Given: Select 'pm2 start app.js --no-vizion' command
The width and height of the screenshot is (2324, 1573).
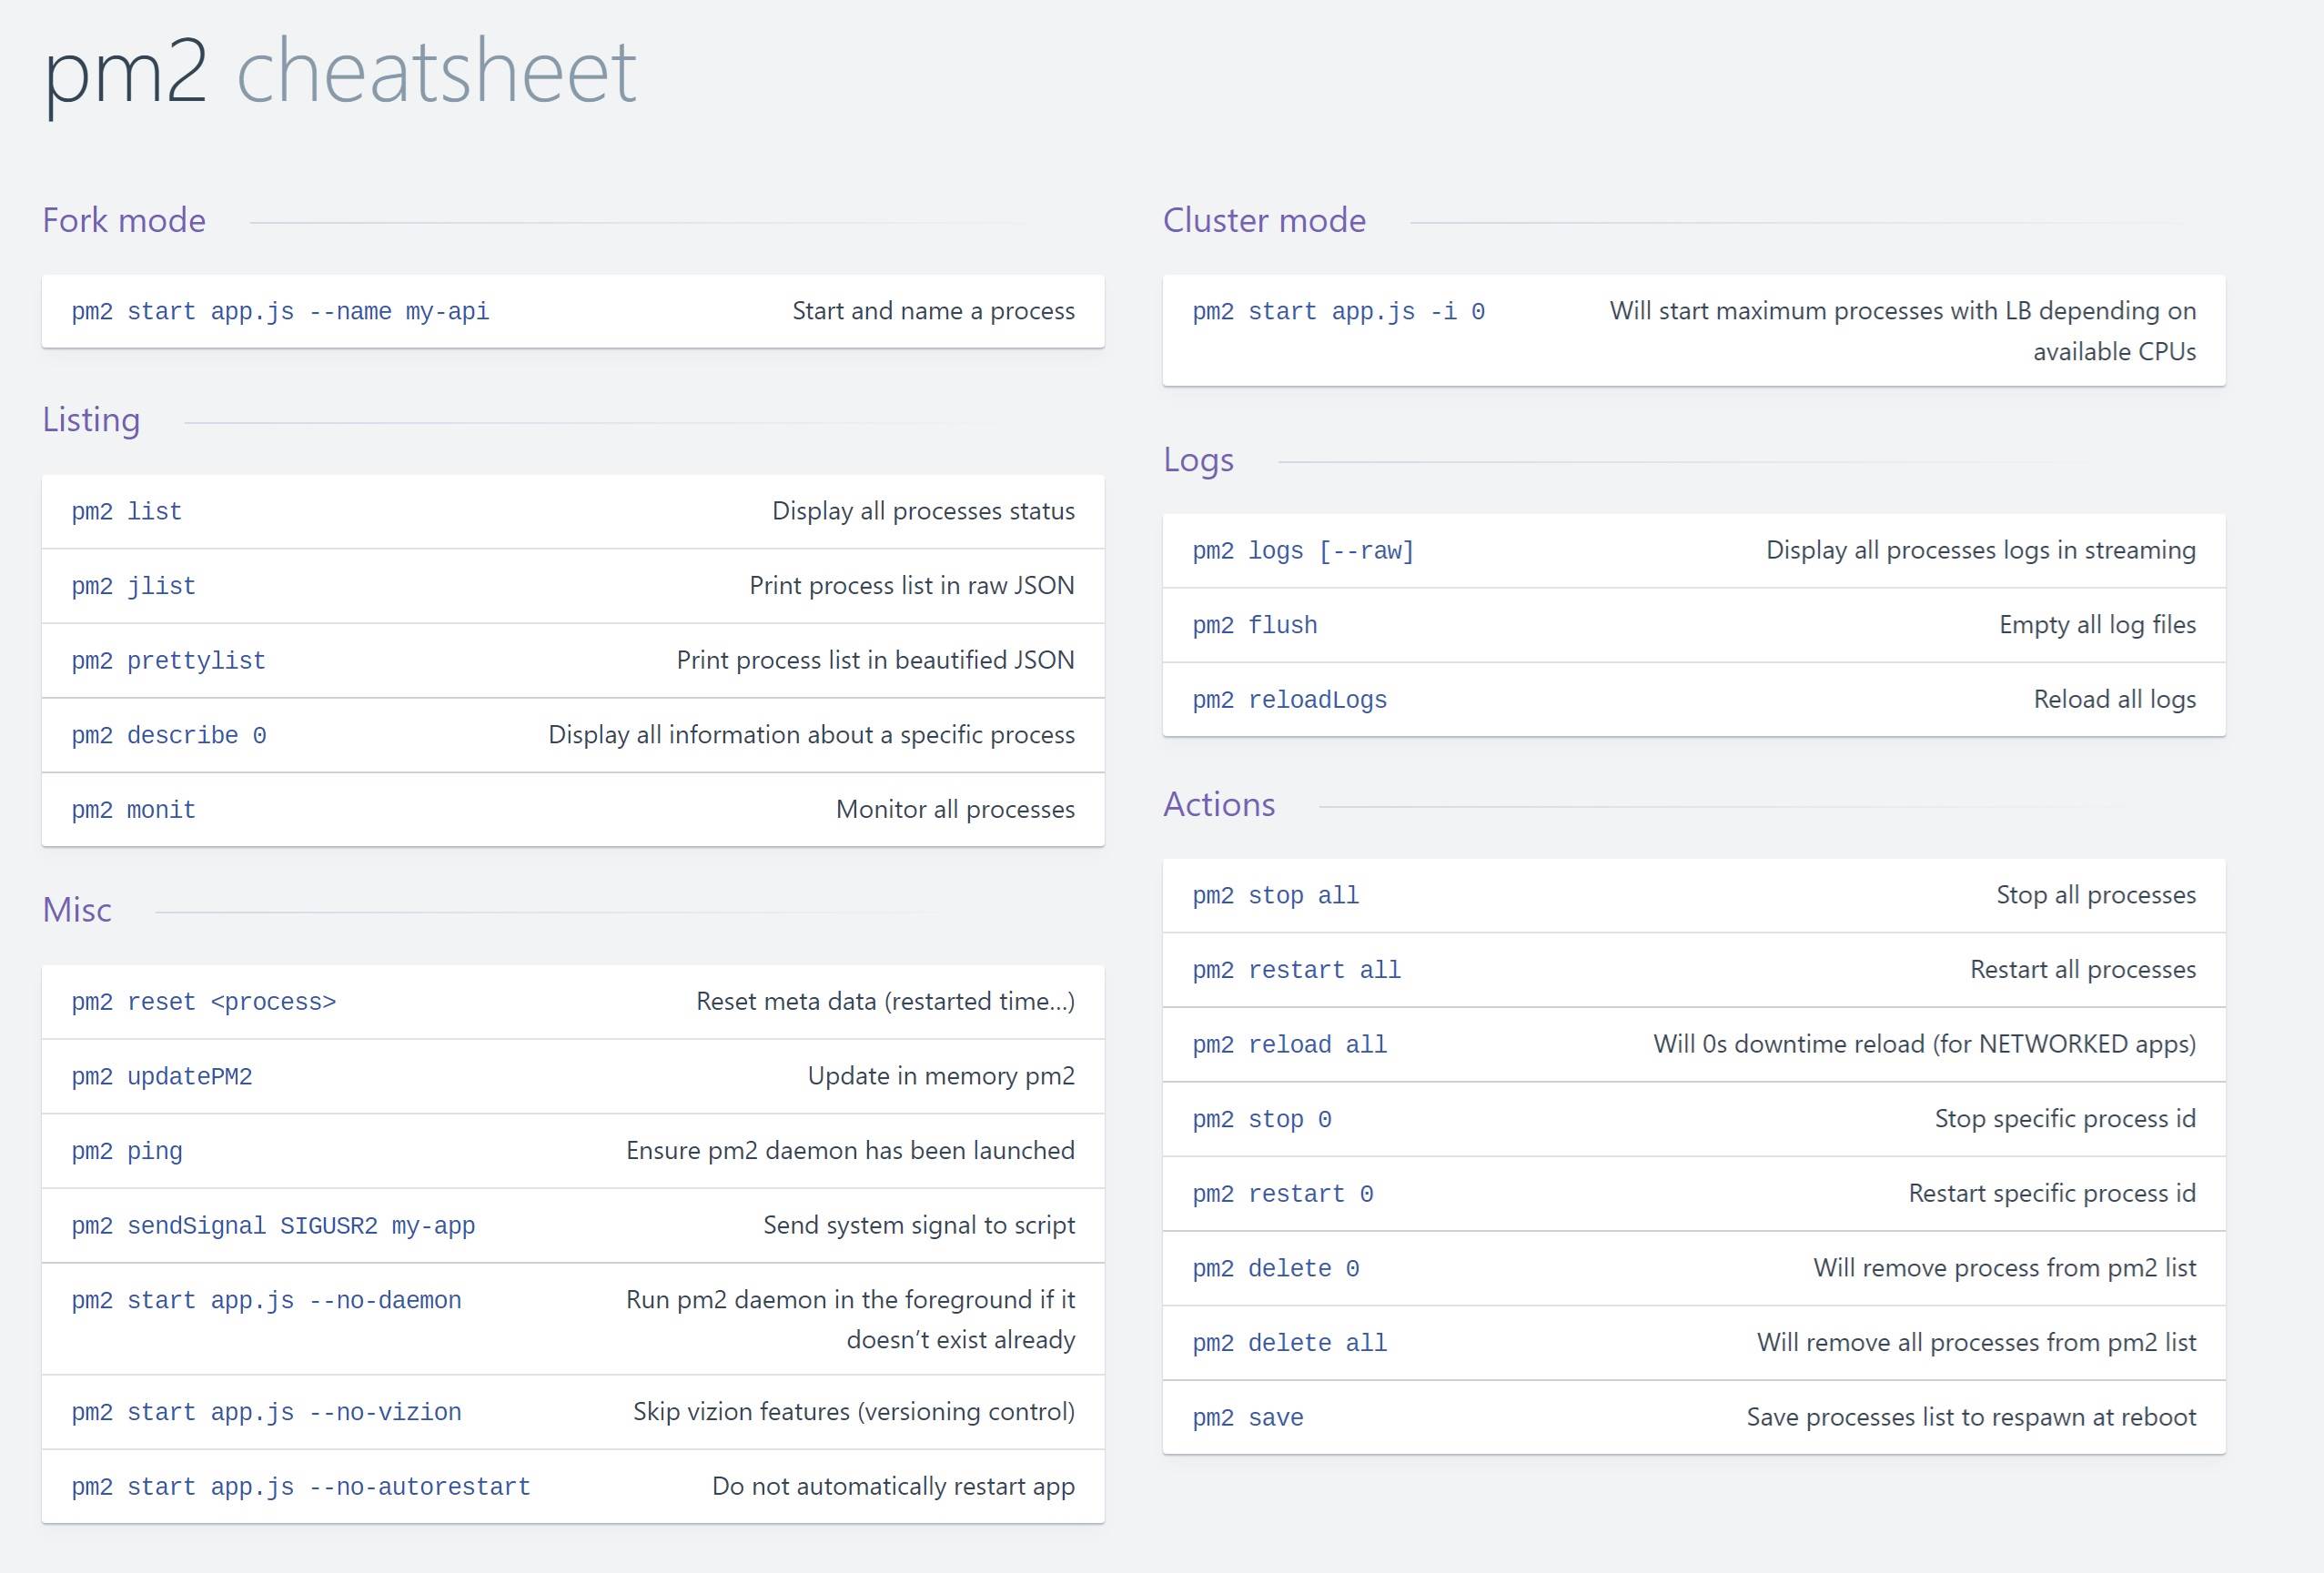Looking at the screenshot, I should 266,1413.
